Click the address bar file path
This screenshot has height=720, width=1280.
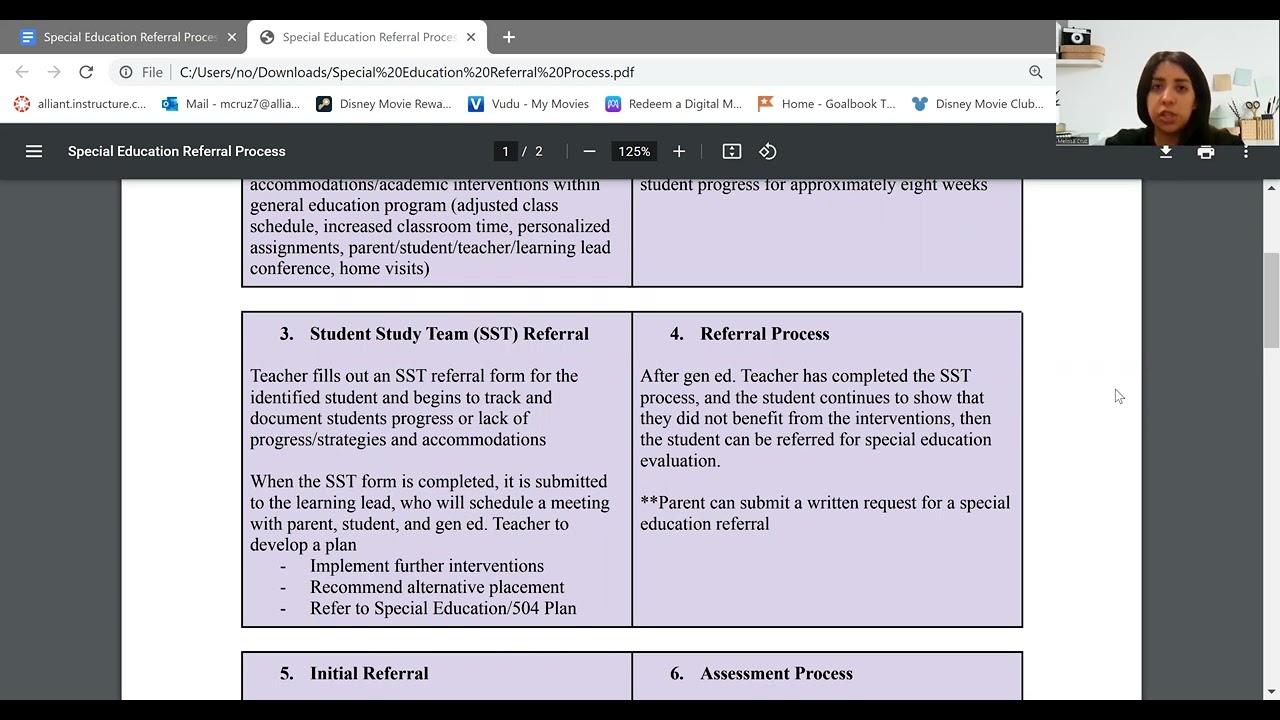click(x=407, y=72)
